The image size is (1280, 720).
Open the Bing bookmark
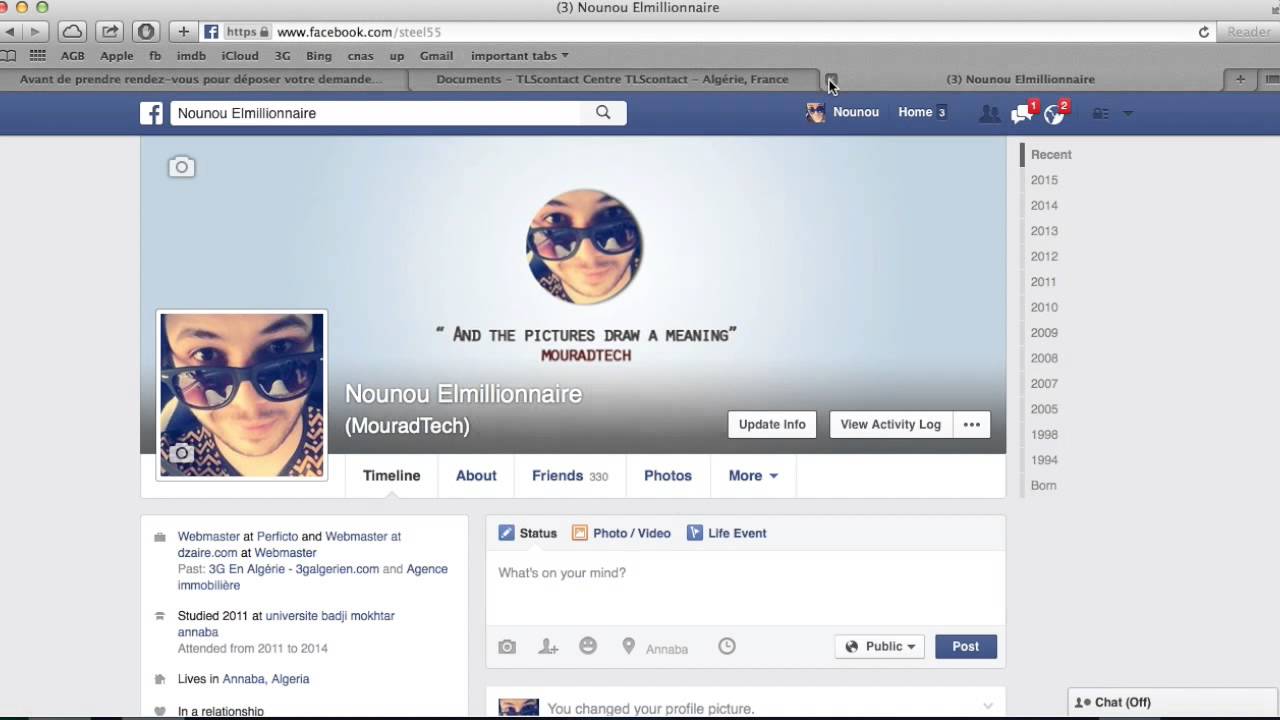coord(319,56)
